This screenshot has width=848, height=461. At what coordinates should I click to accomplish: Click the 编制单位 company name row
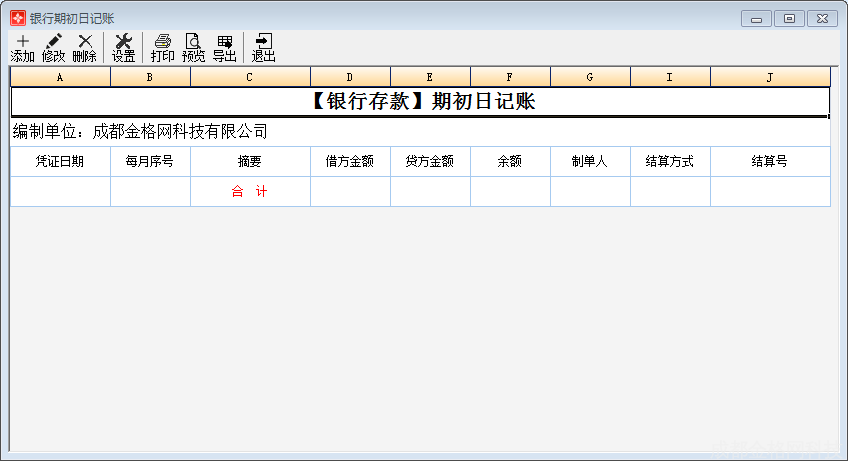[x=140, y=132]
